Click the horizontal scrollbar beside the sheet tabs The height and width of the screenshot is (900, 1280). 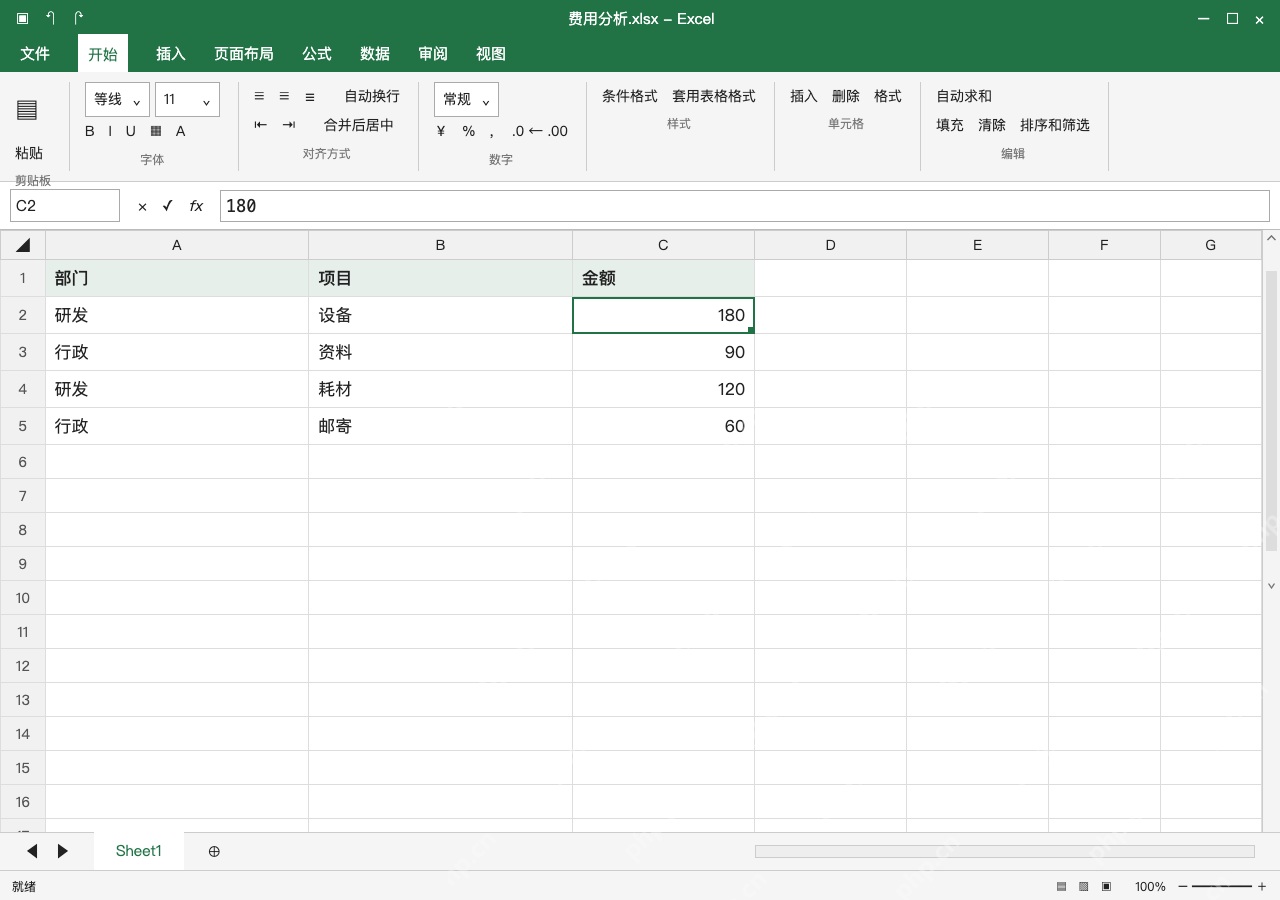pyautogui.click(x=1005, y=851)
